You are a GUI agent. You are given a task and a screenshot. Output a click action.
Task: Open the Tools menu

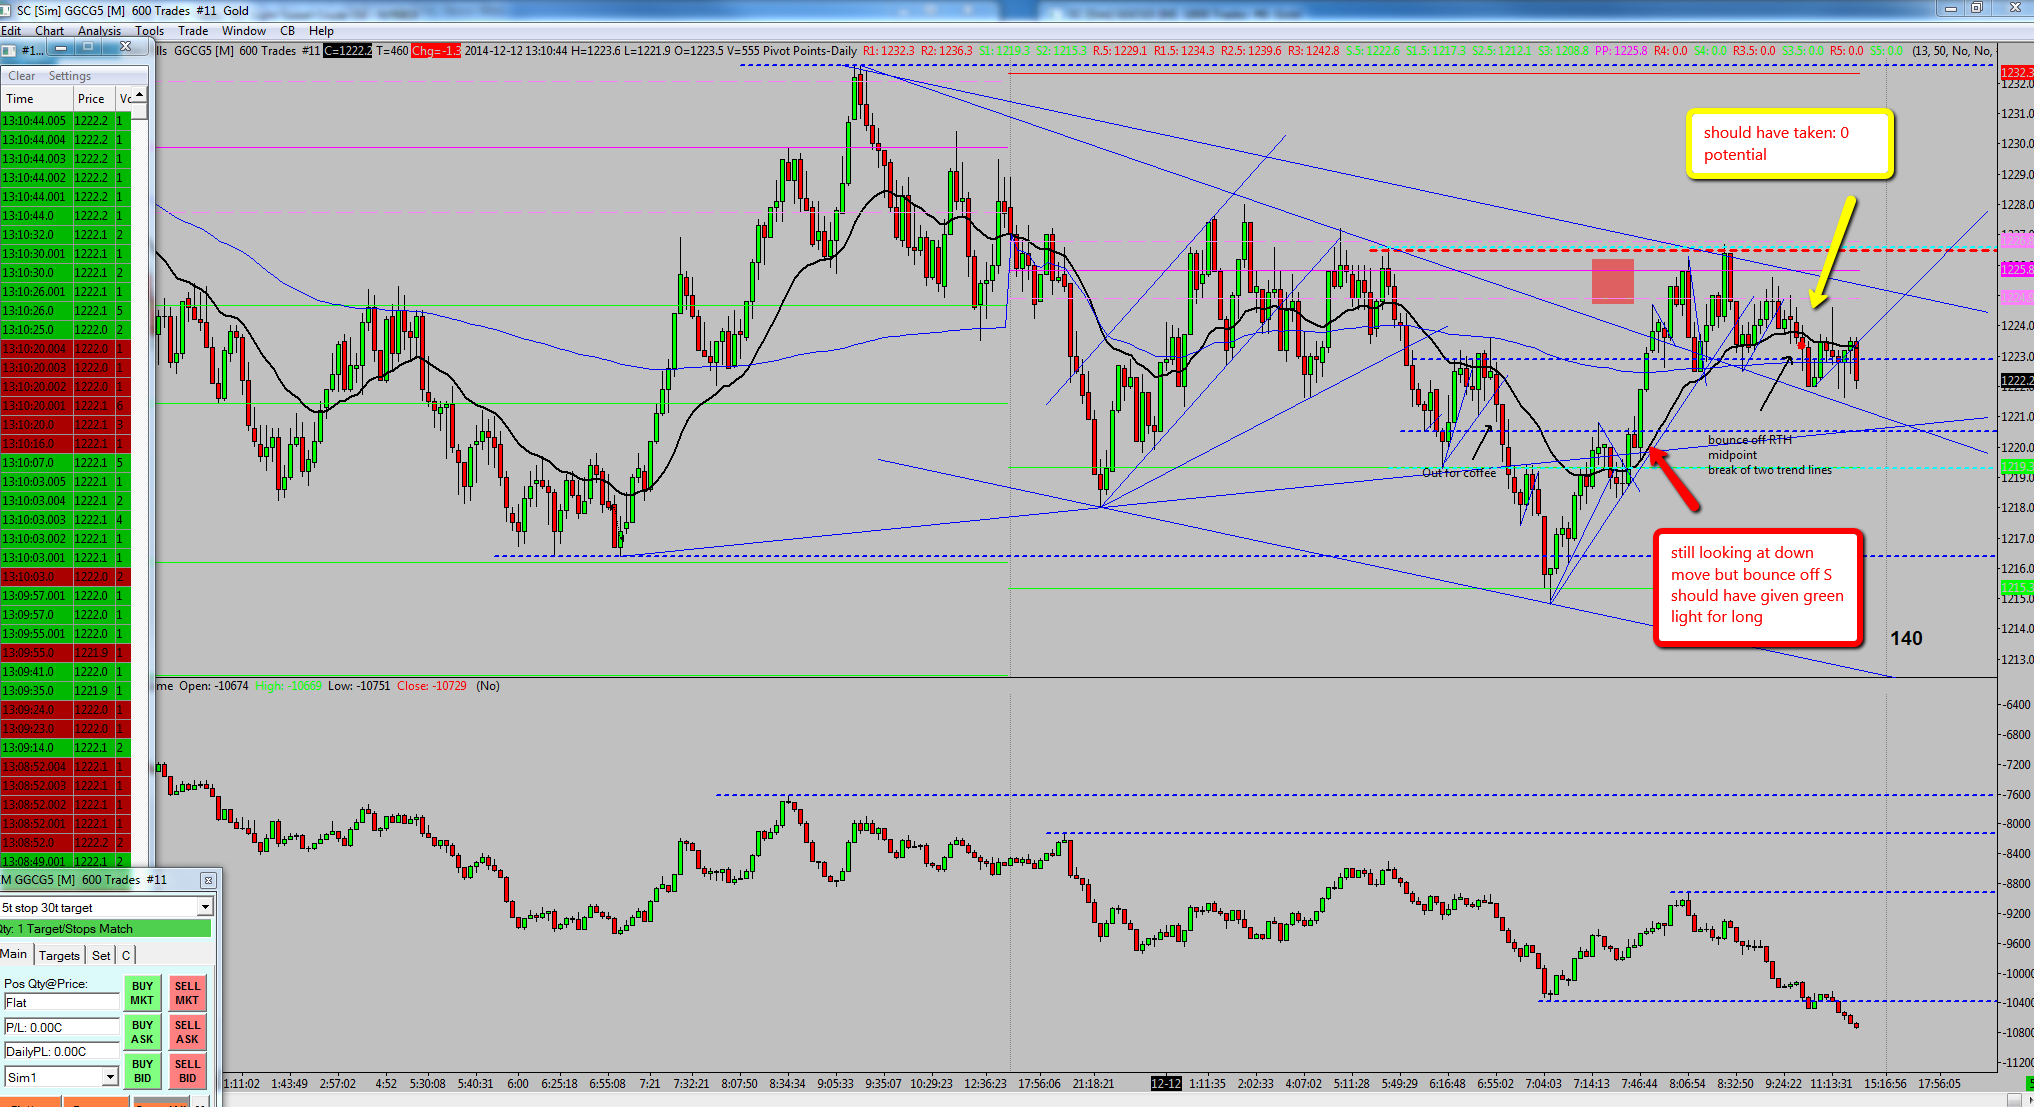pos(149,31)
